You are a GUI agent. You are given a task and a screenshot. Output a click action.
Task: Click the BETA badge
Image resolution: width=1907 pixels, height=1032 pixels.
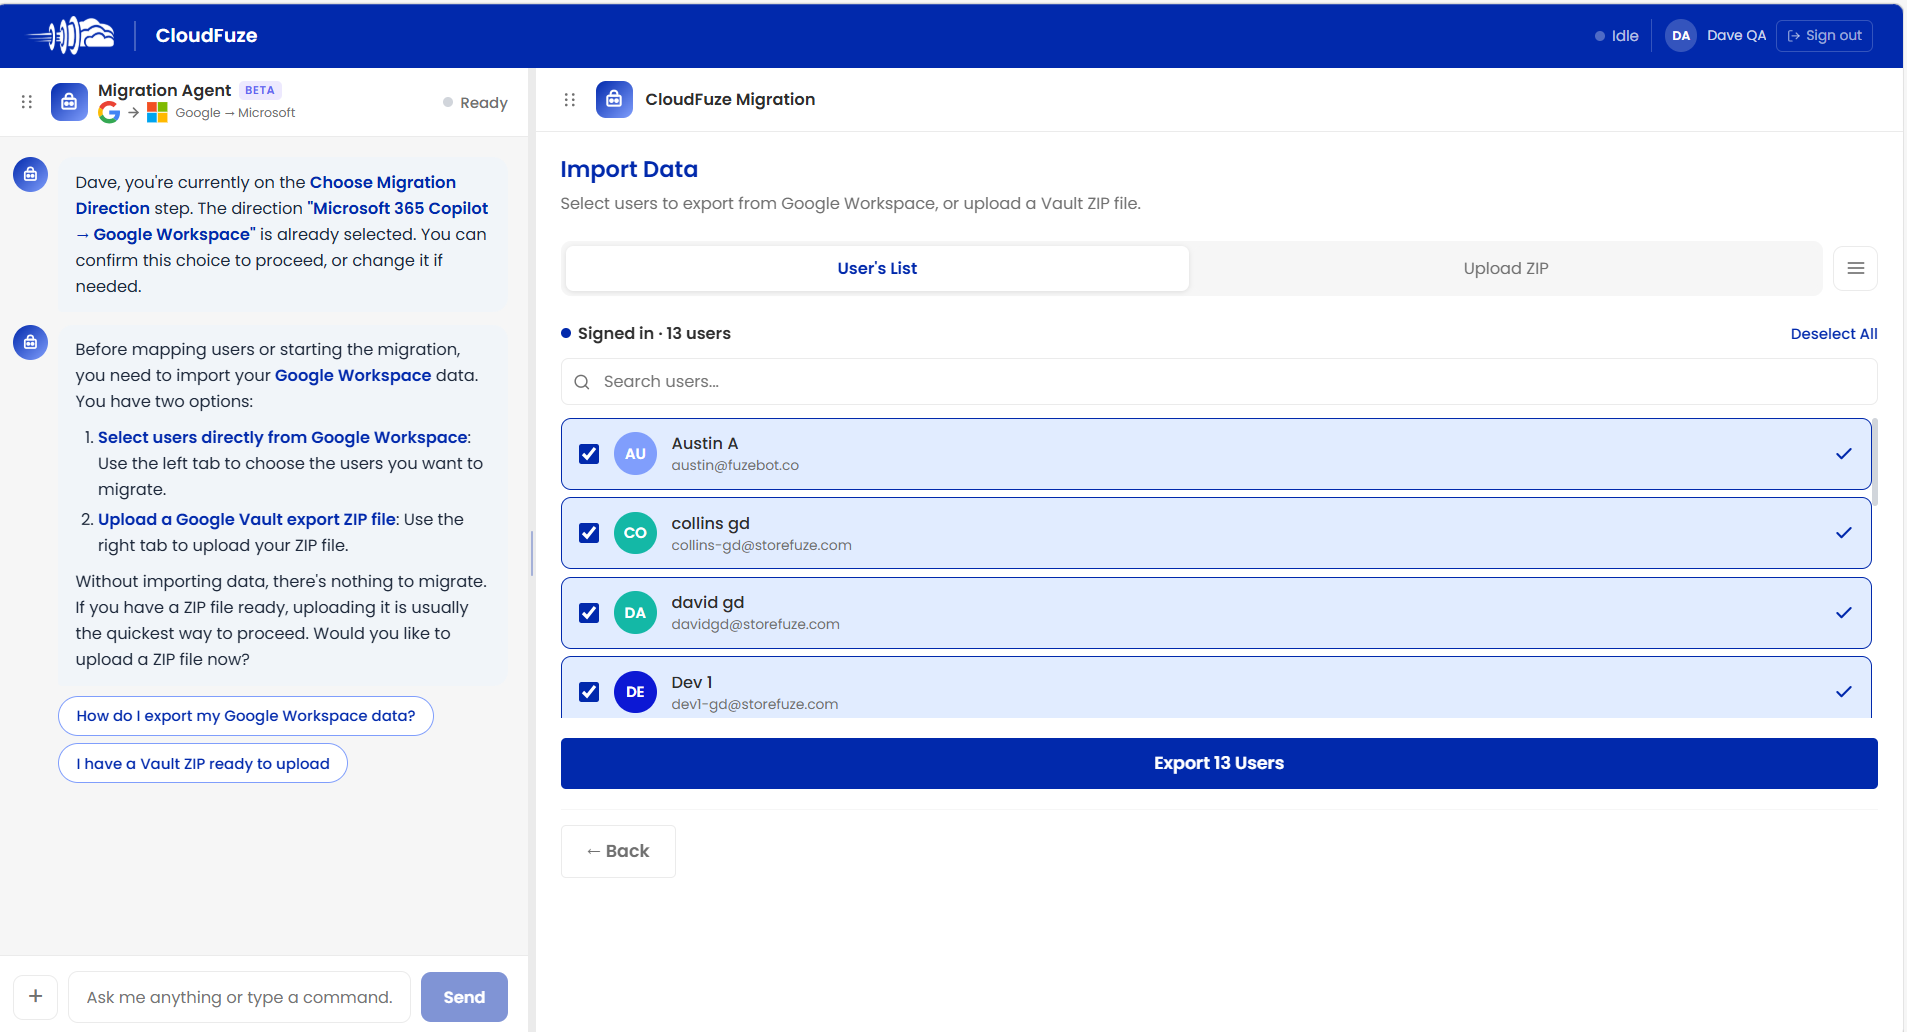tap(260, 90)
